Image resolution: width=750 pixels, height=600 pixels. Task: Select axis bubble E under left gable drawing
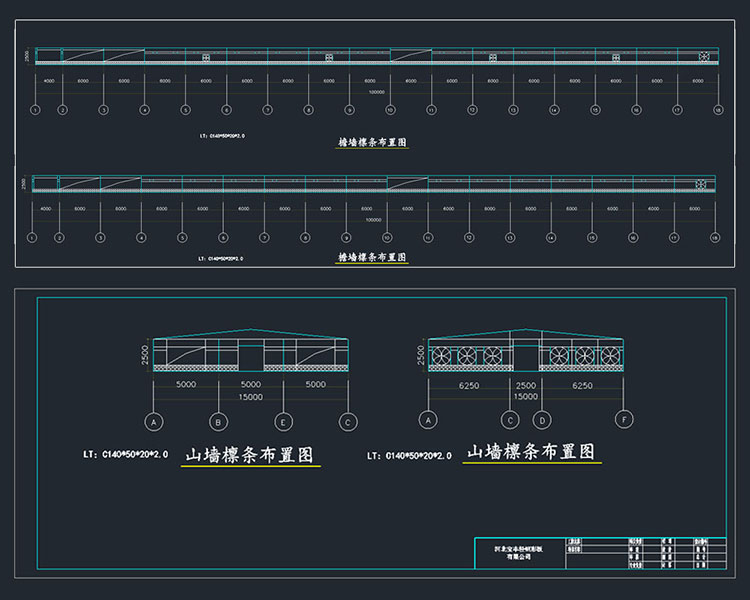[x=284, y=422]
